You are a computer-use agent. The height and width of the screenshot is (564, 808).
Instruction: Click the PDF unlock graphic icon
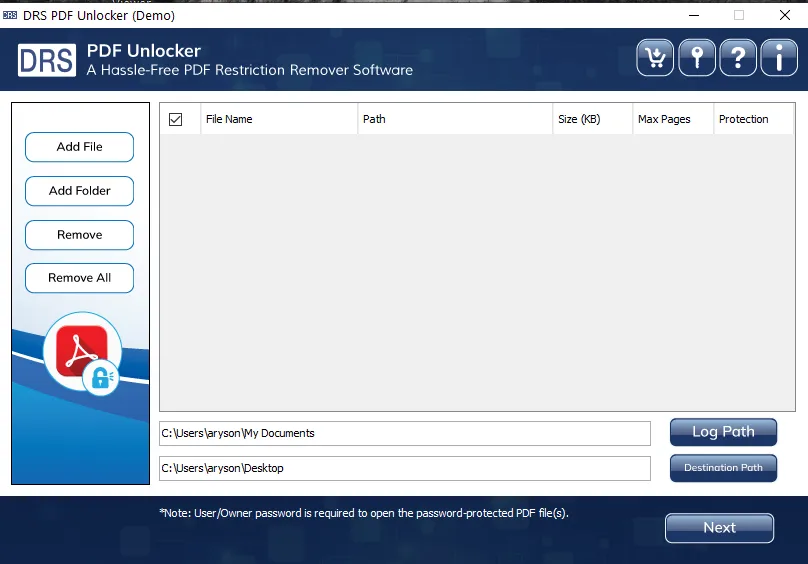tap(82, 353)
